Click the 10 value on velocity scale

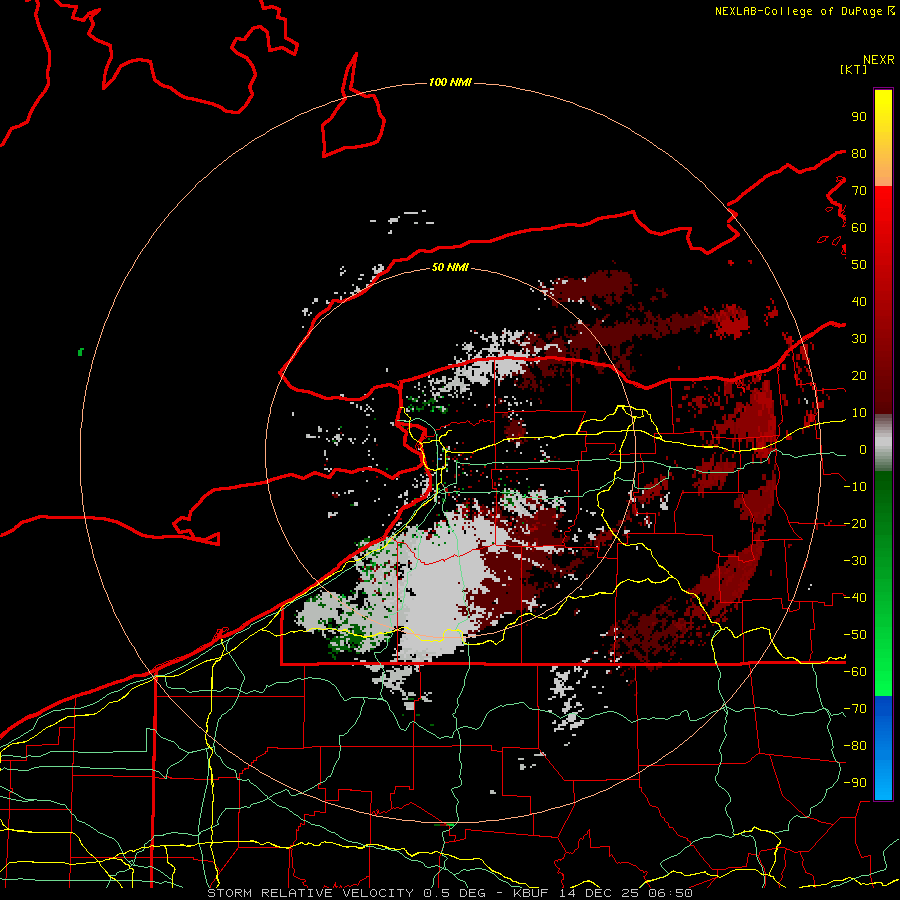(859, 413)
